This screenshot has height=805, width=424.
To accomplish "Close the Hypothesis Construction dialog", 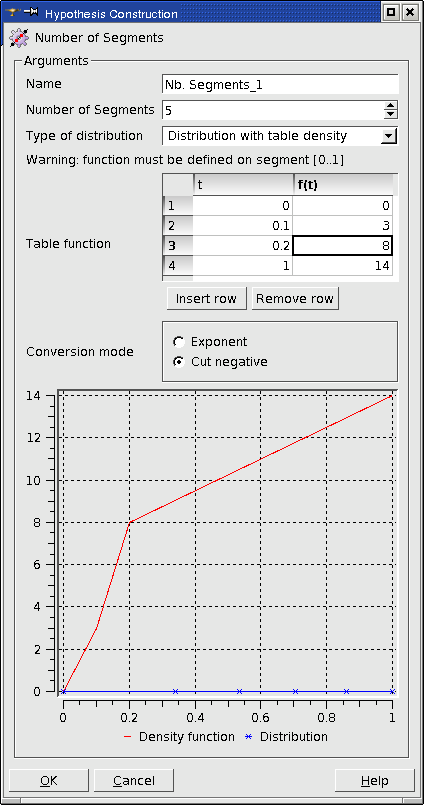I will (x=408, y=12).
